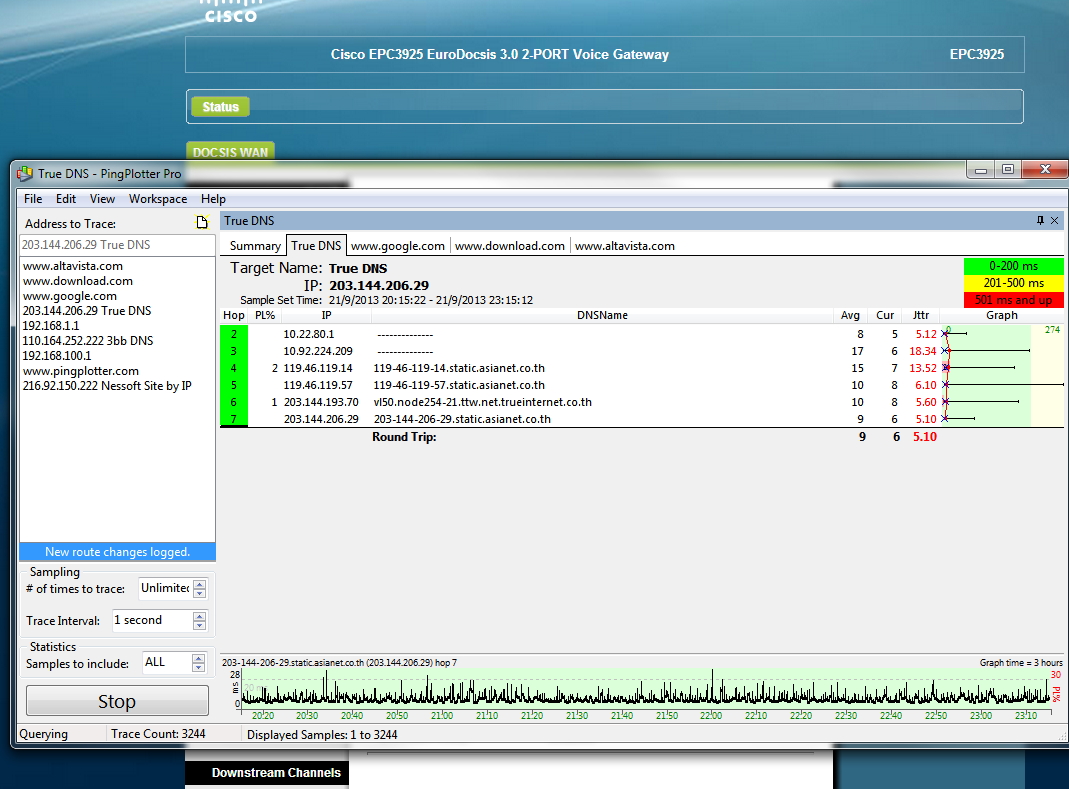Increase the number of times to trace
Screen dimensions: 1069x789
click(x=200, y=584)
